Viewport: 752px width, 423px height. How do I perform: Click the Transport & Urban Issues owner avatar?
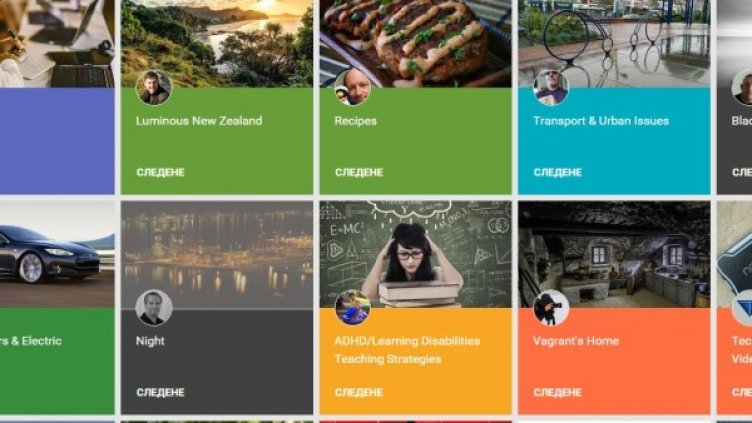pyautogui.click(x=551, y=88)
